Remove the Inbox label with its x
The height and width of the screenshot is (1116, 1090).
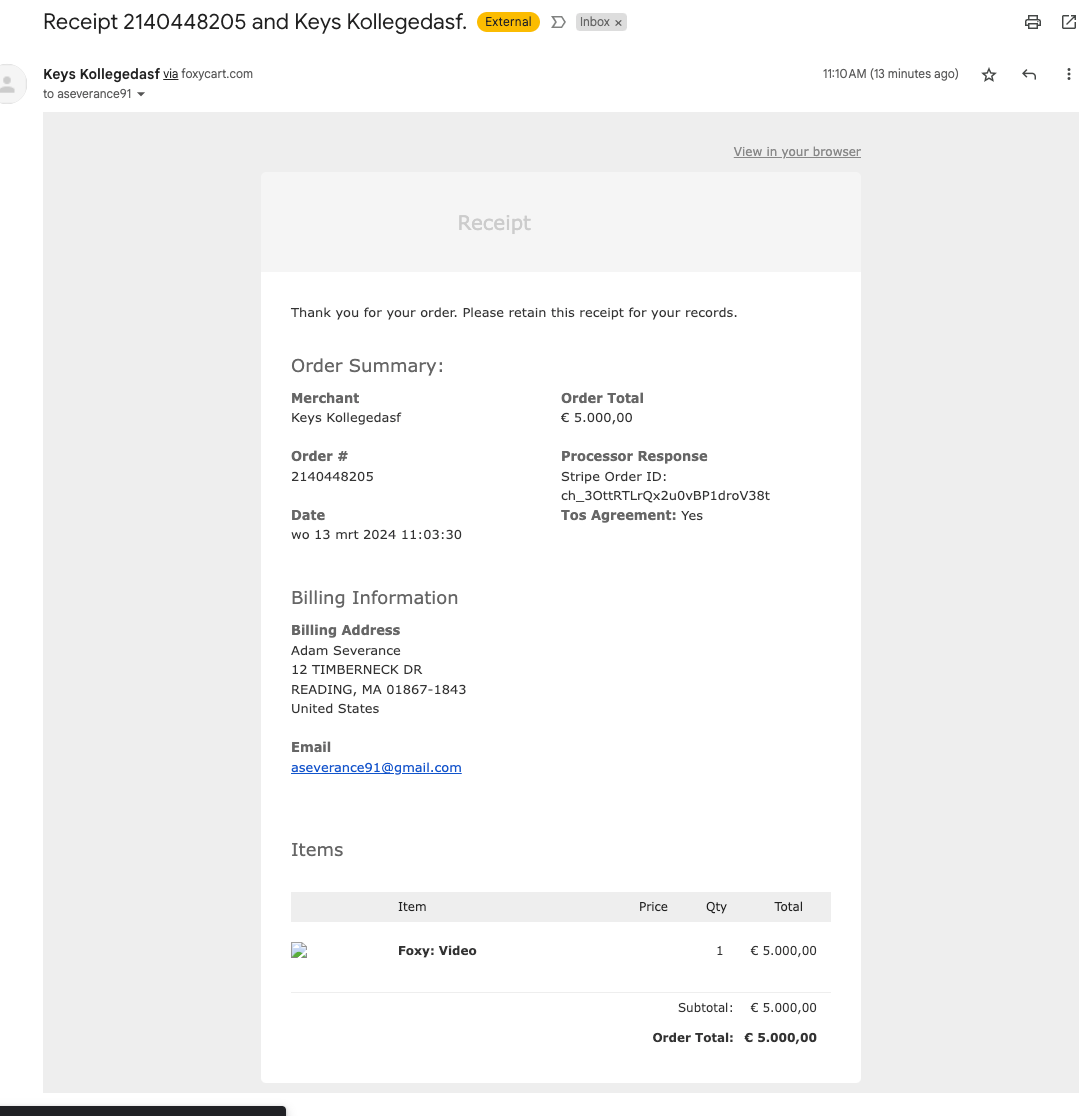tap(619, 23)
